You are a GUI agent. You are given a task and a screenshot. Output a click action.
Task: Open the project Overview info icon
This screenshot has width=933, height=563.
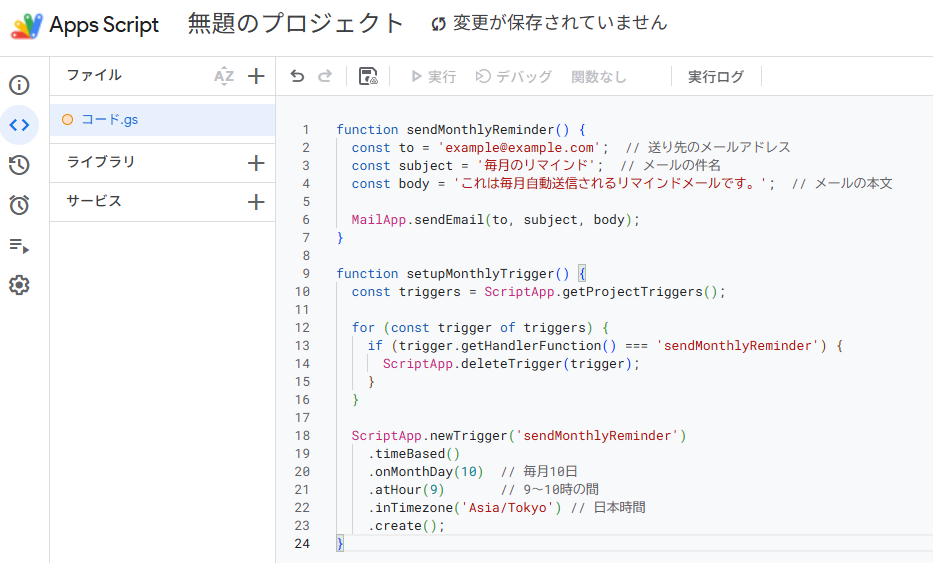[19, 85]
